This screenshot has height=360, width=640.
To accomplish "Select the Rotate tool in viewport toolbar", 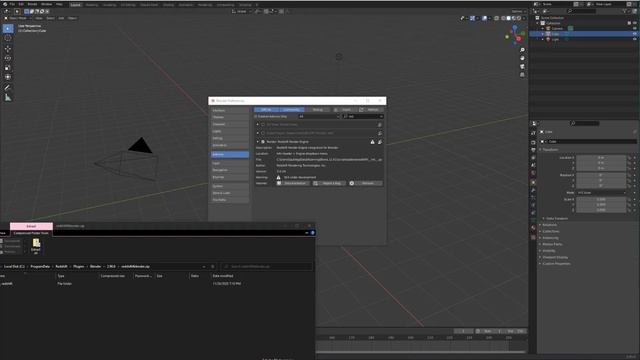I will tap(8, 58).
